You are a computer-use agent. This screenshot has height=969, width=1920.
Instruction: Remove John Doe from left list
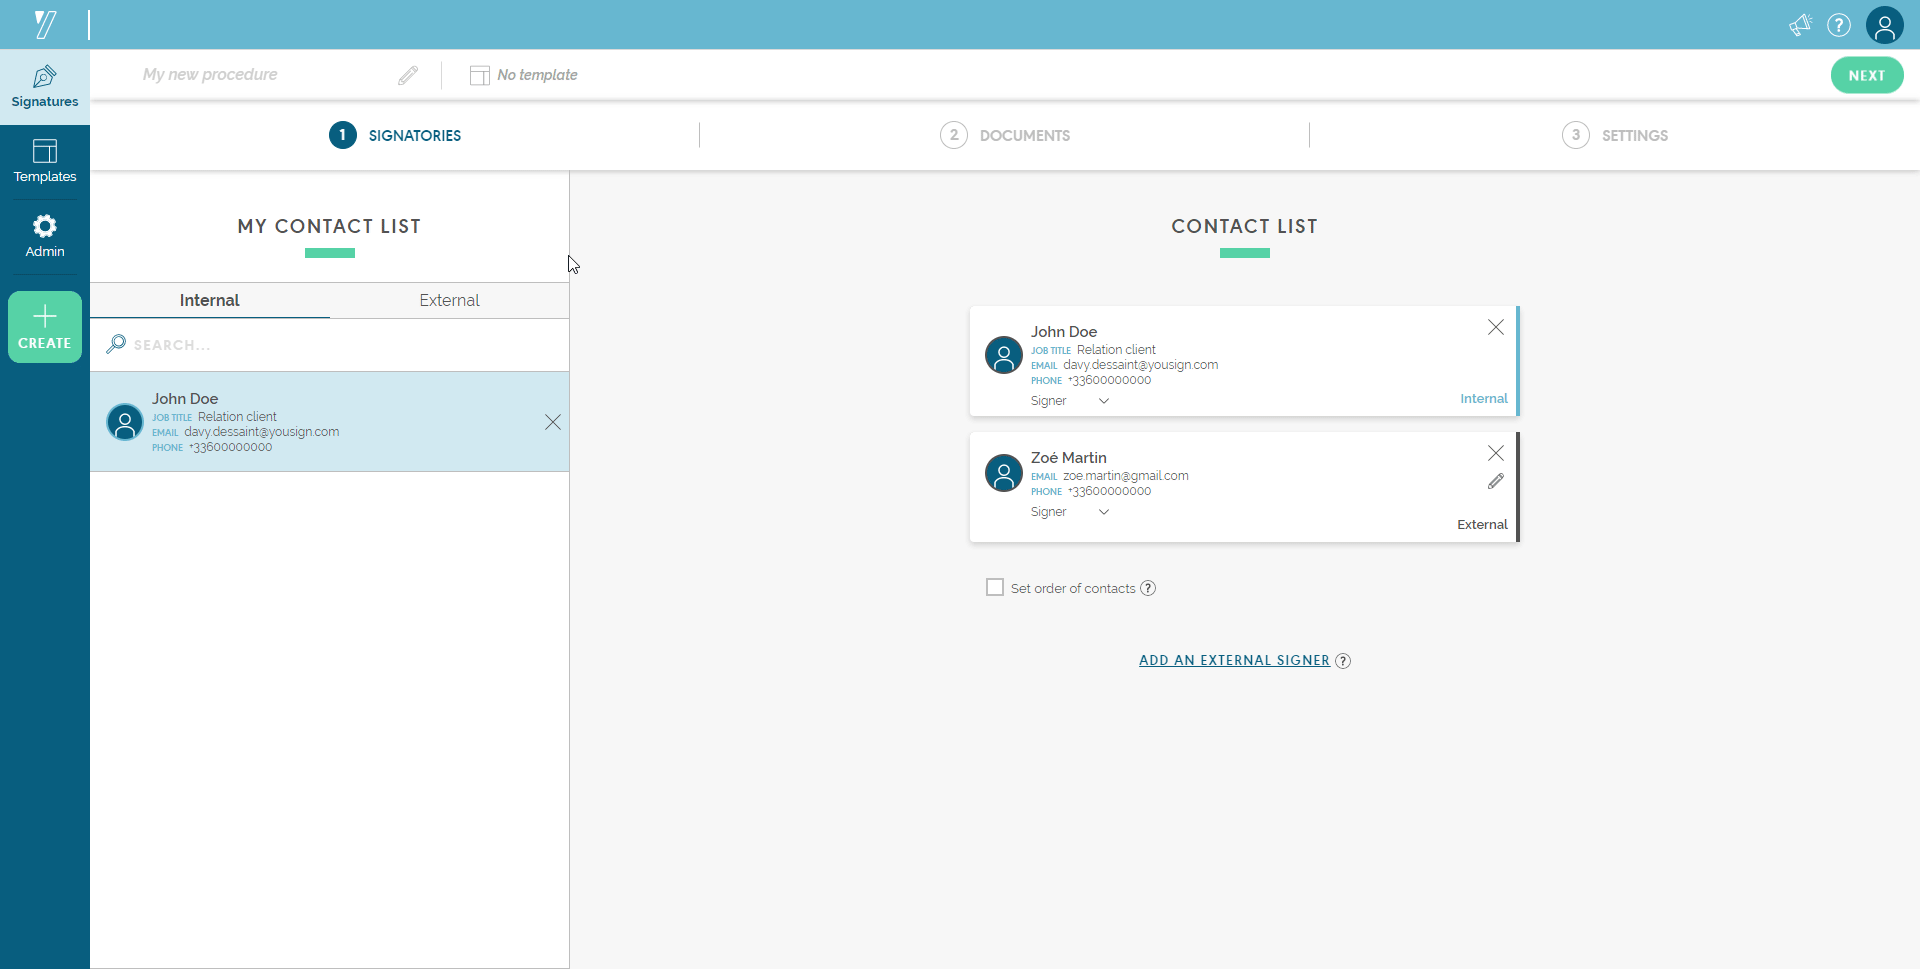click(x=553, y=422)
